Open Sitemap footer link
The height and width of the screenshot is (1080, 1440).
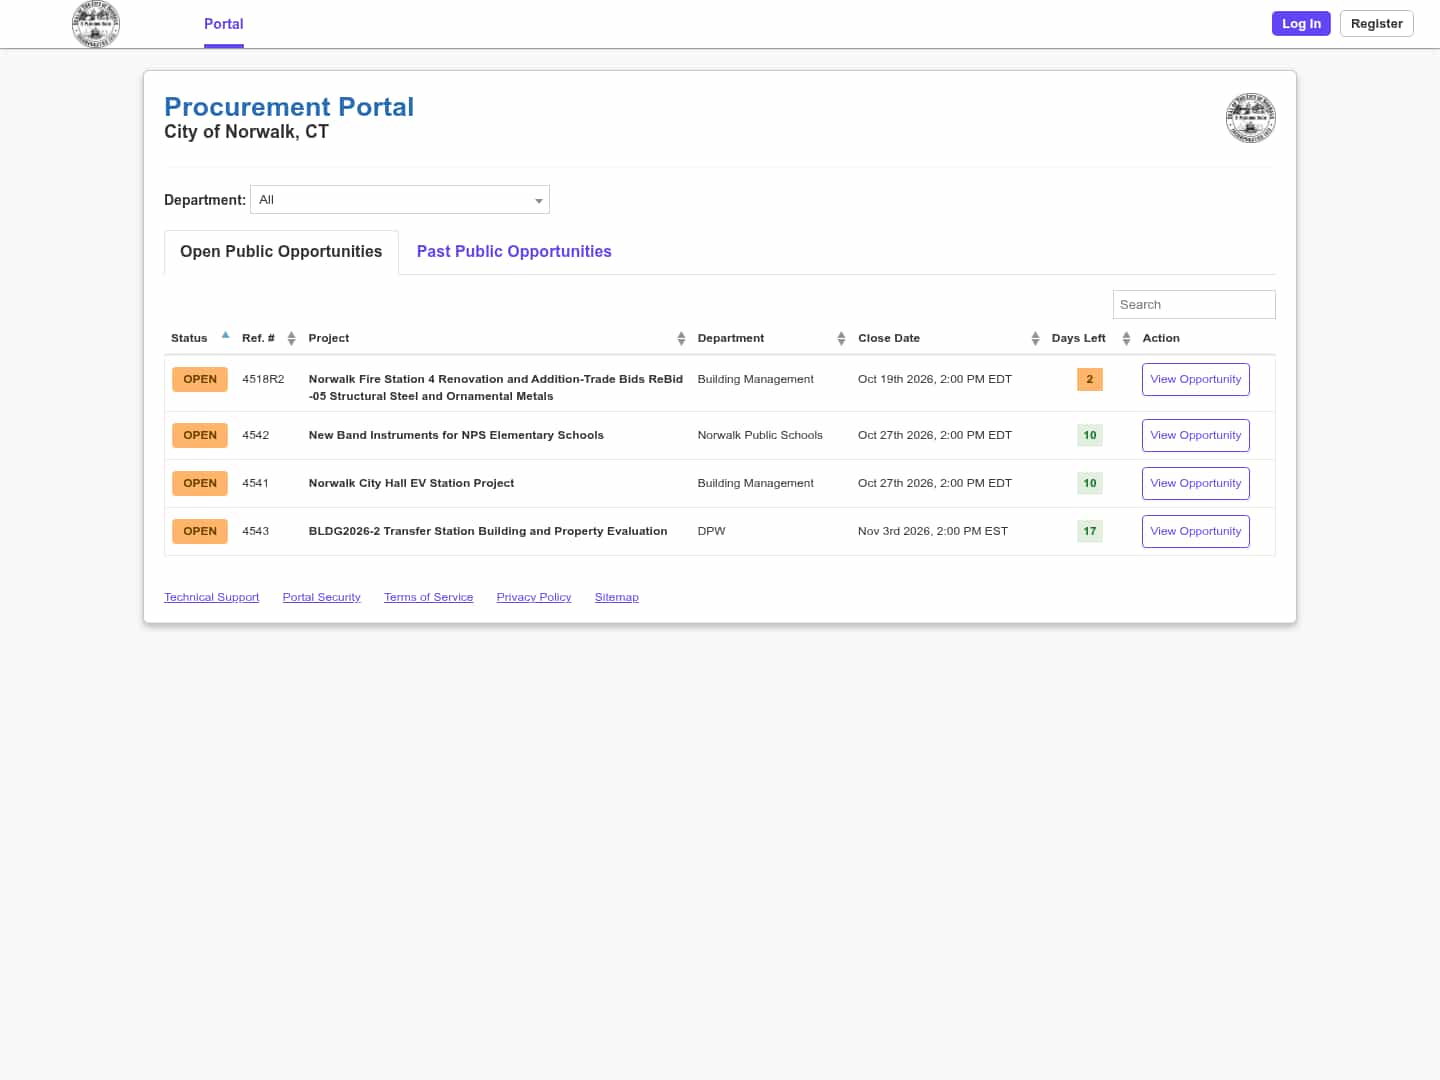(x=616, y=598)
